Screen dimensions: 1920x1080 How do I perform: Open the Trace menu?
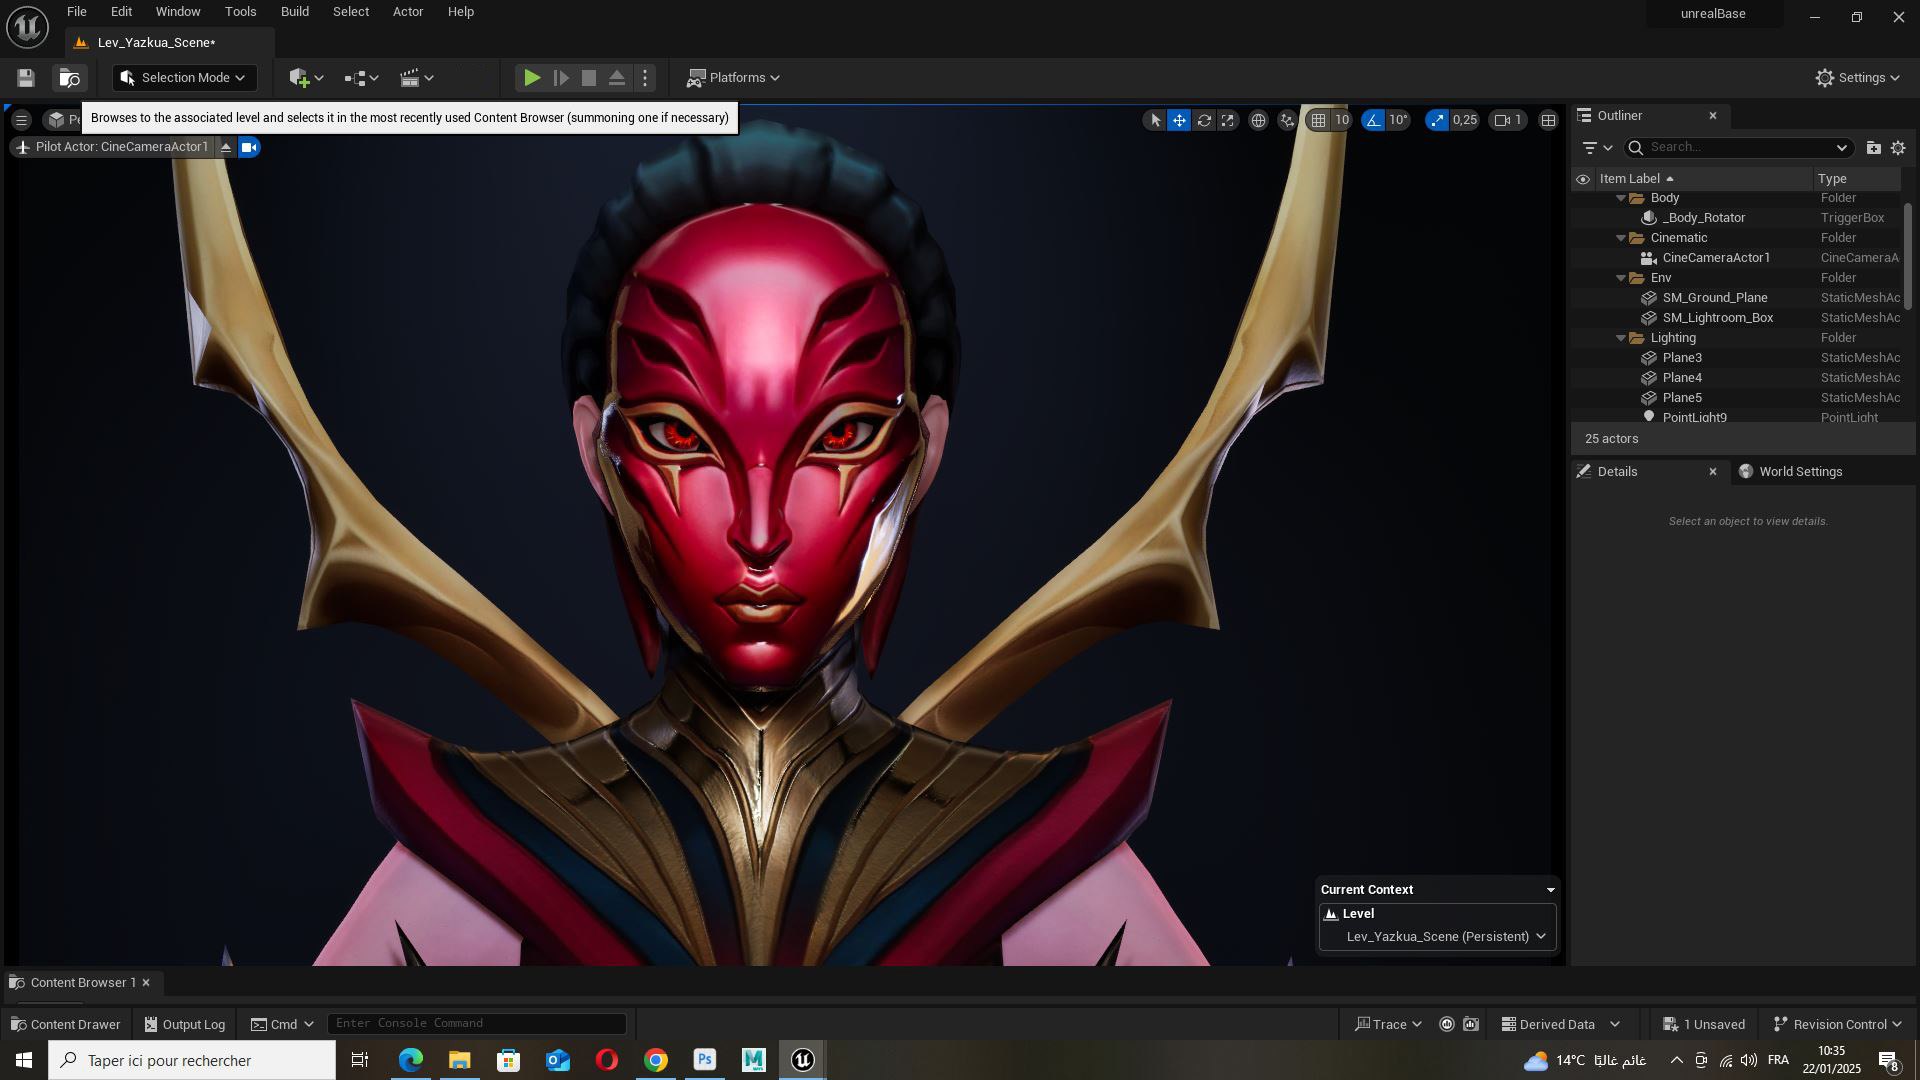point(1388,1025)
